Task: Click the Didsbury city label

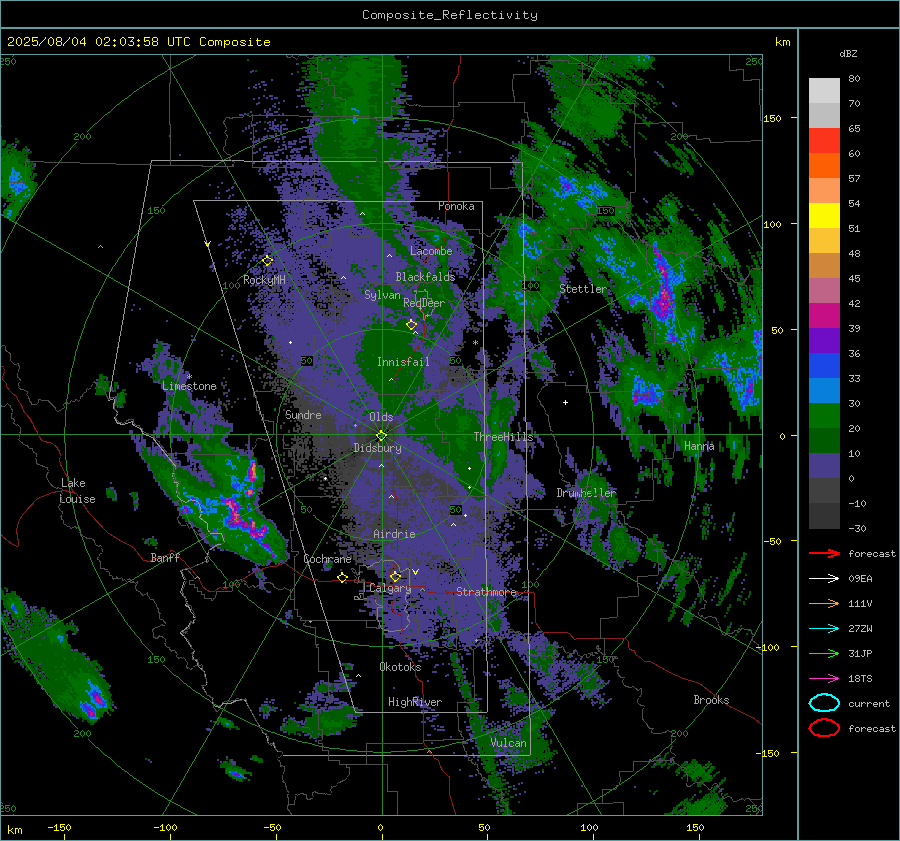Action: pyautogui.click(x=377, y=448)
